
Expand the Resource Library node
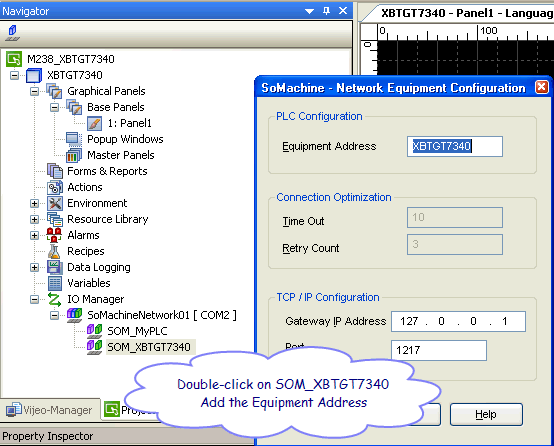[x=34, y=219]
